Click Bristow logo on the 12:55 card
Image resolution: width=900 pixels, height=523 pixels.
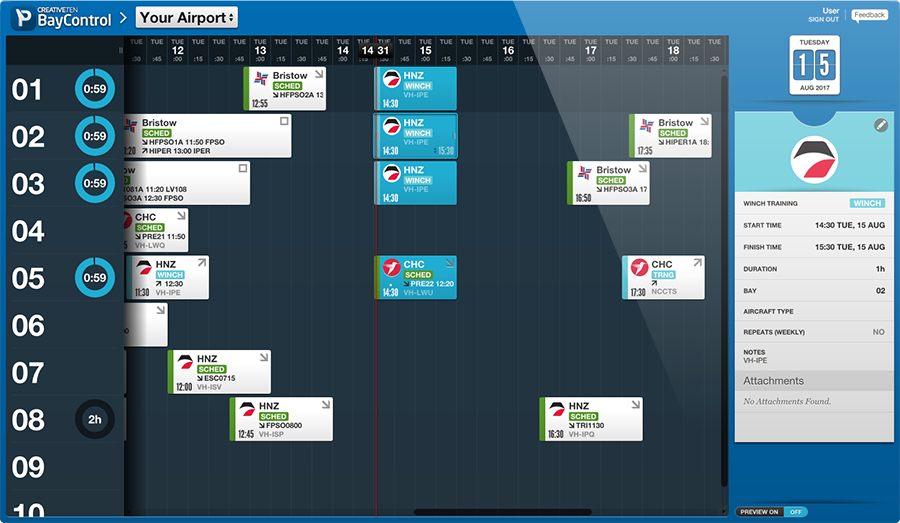tap(261, 78)
